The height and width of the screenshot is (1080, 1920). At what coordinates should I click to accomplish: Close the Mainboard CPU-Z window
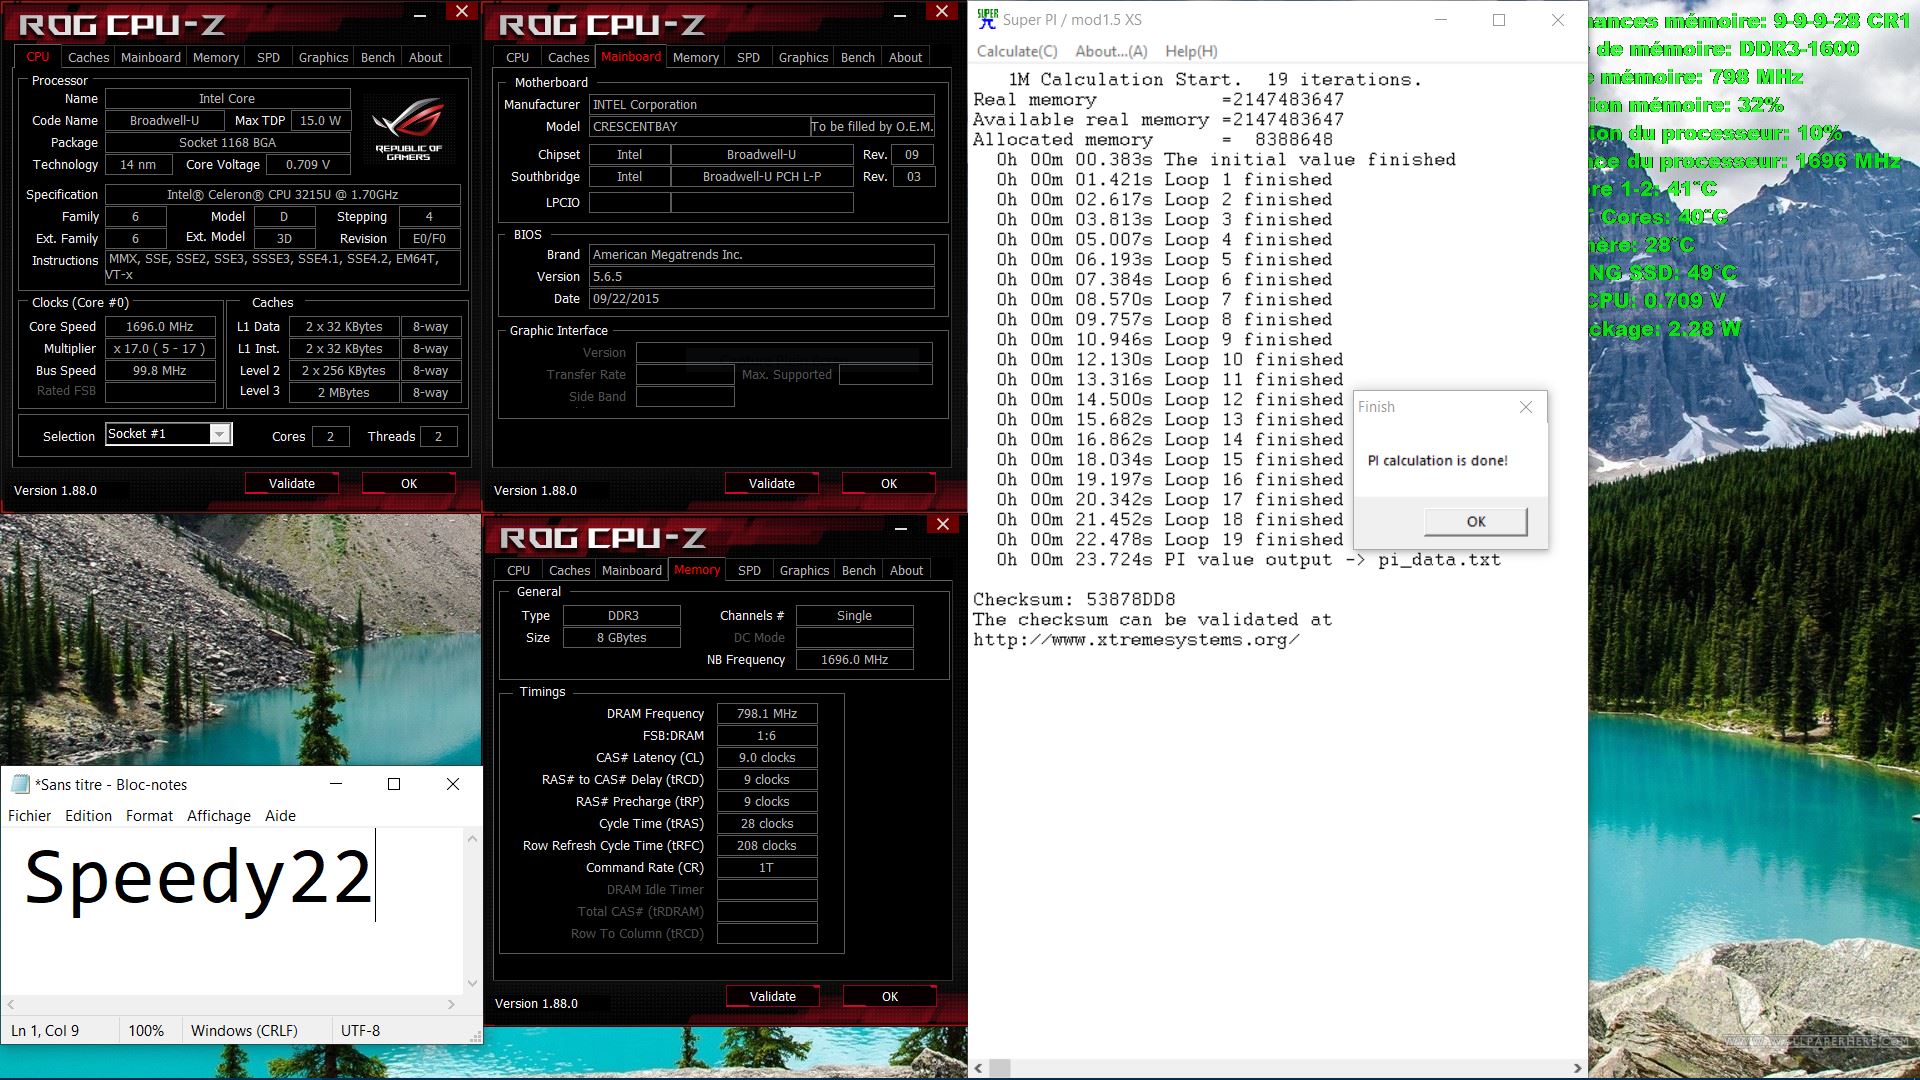941,11
